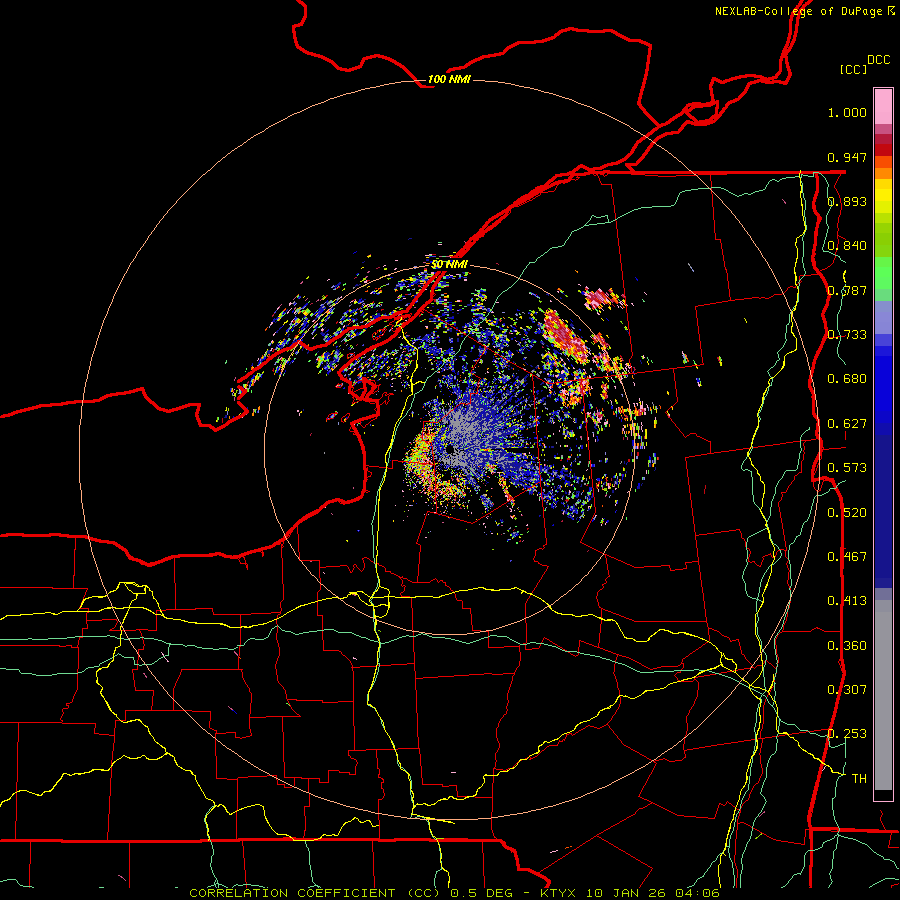Click the 0.573 scale value
The image size is (900, 900).
[847, 468]
